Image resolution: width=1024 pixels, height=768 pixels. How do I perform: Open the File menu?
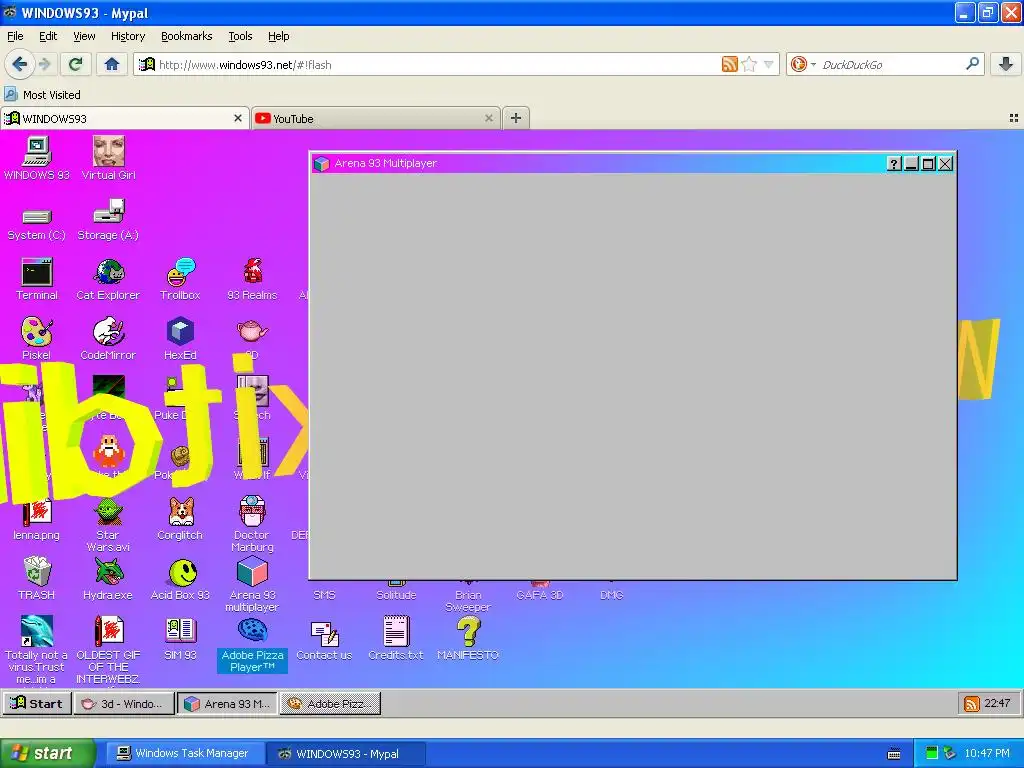[x=15, y=36]
